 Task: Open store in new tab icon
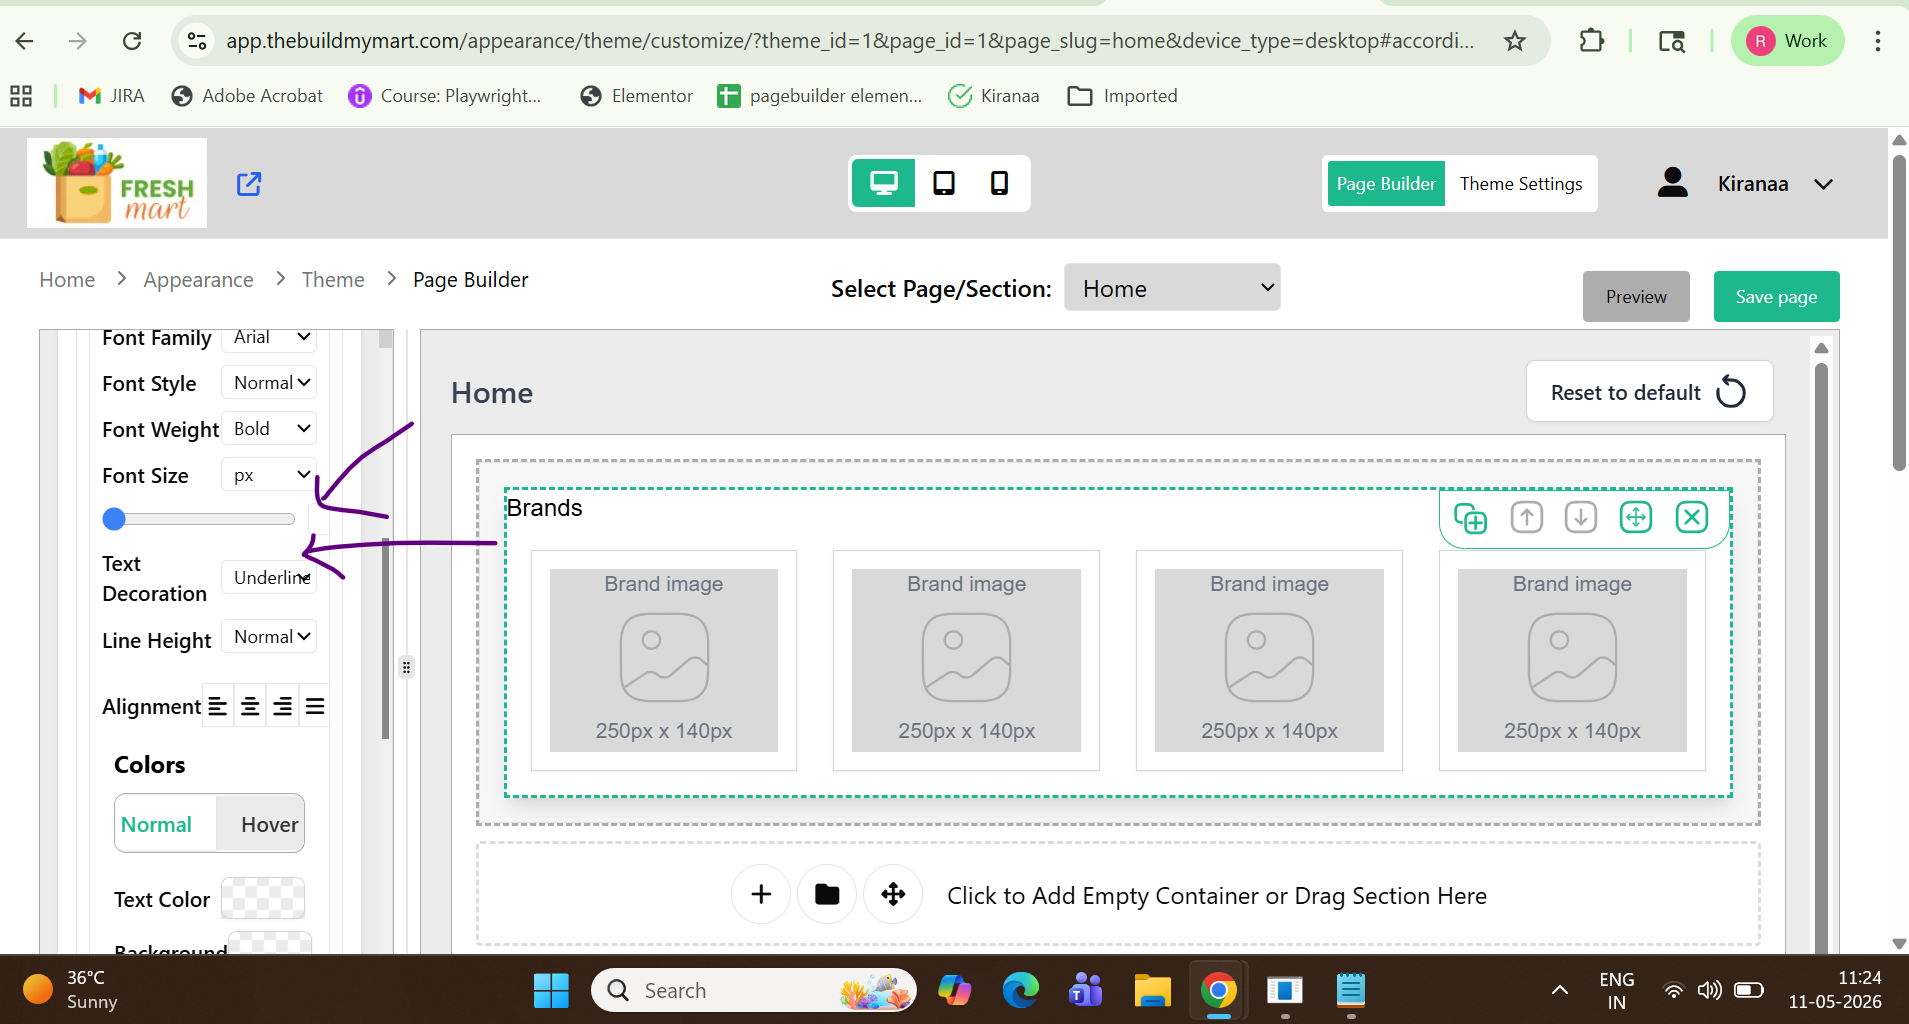(249, 184)
